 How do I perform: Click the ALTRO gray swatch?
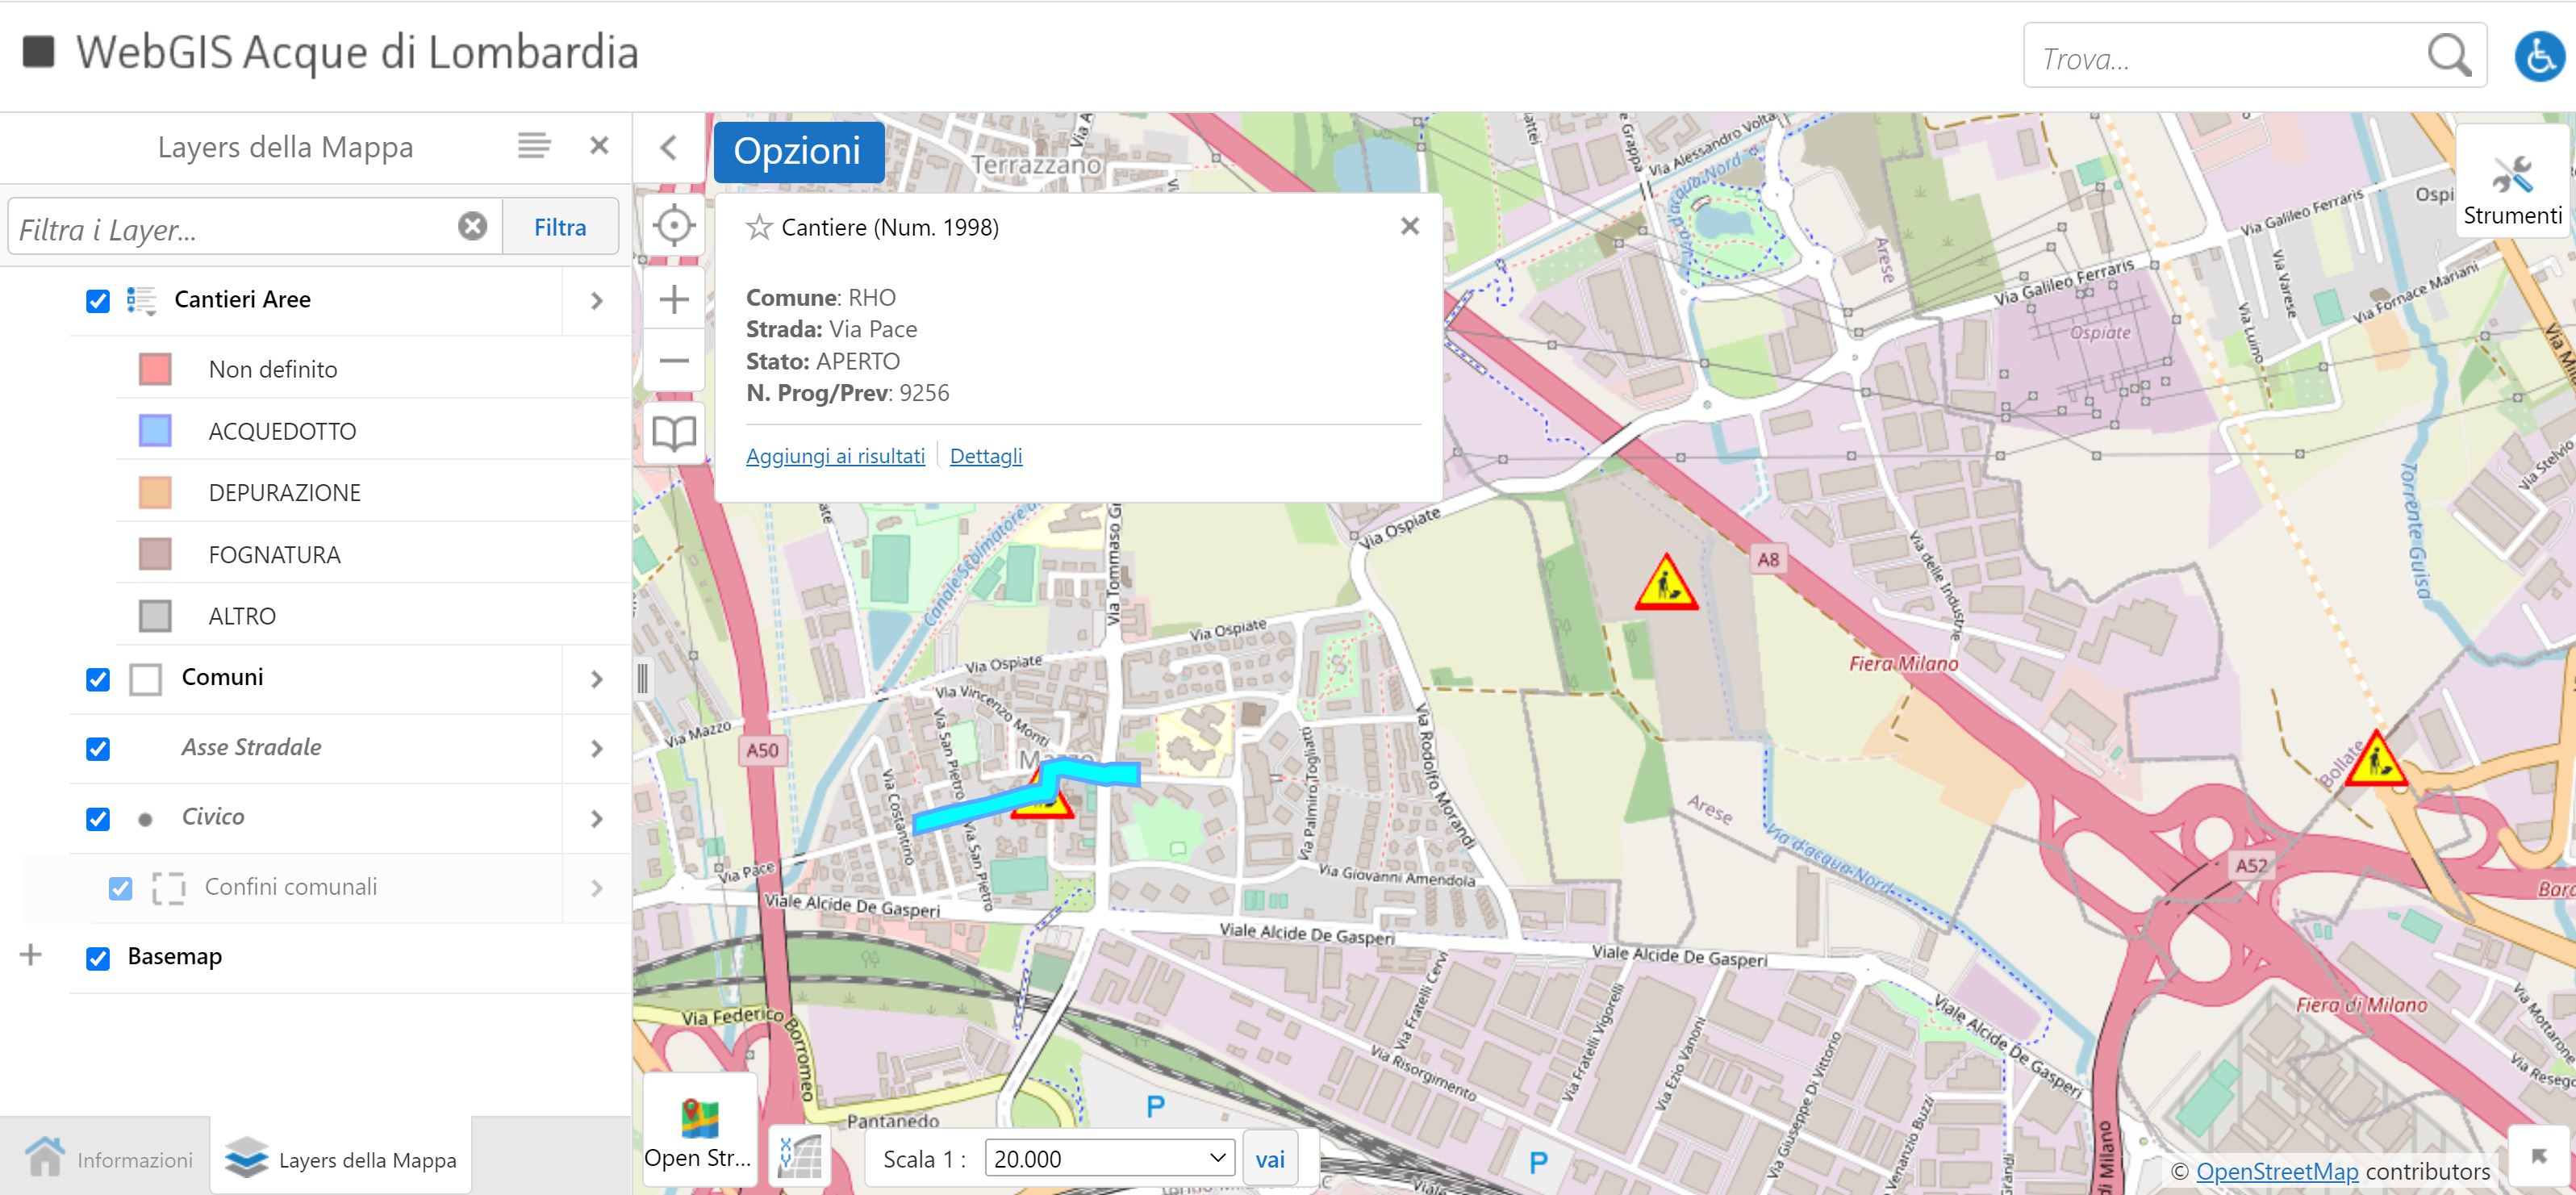pos(155,616)
